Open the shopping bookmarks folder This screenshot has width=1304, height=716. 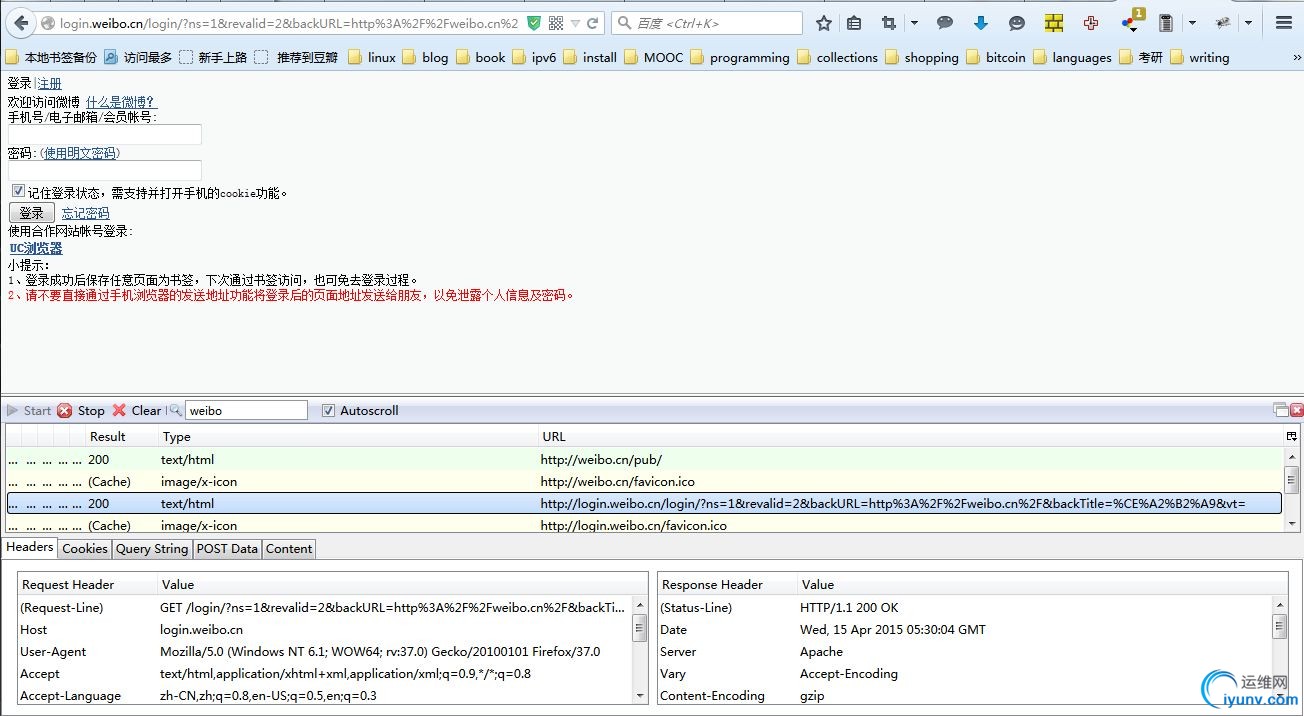pyautogui.click(x=921, y=58)
